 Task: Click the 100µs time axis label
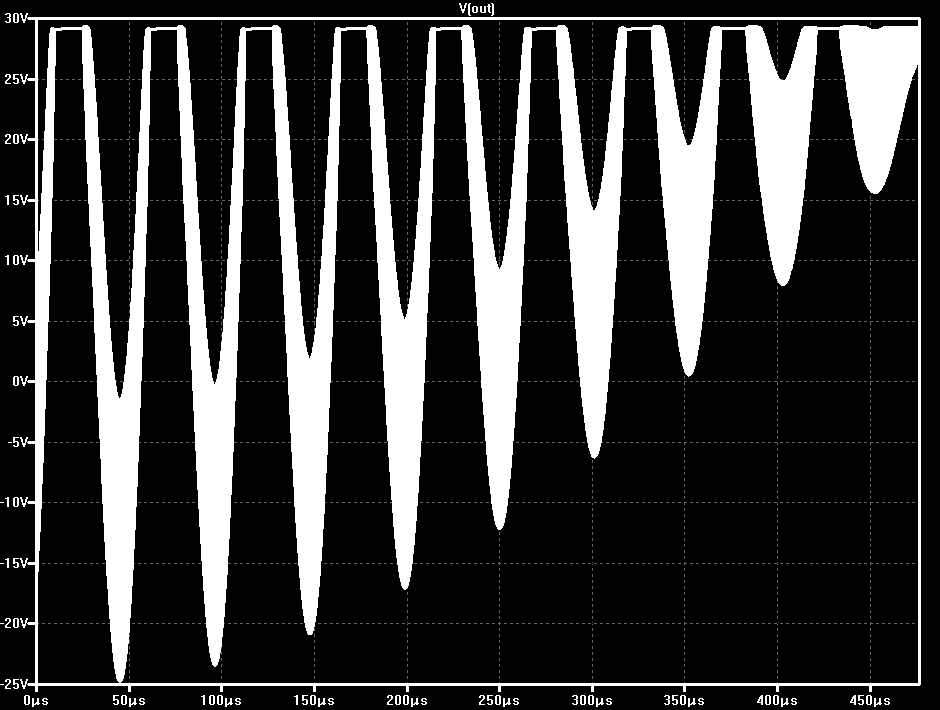(221, 701)
